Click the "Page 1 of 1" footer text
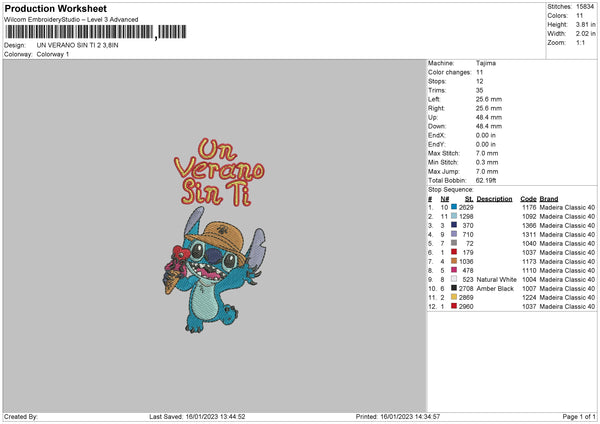This screenshot has height=424, width=600. click(x=579, y=416)
